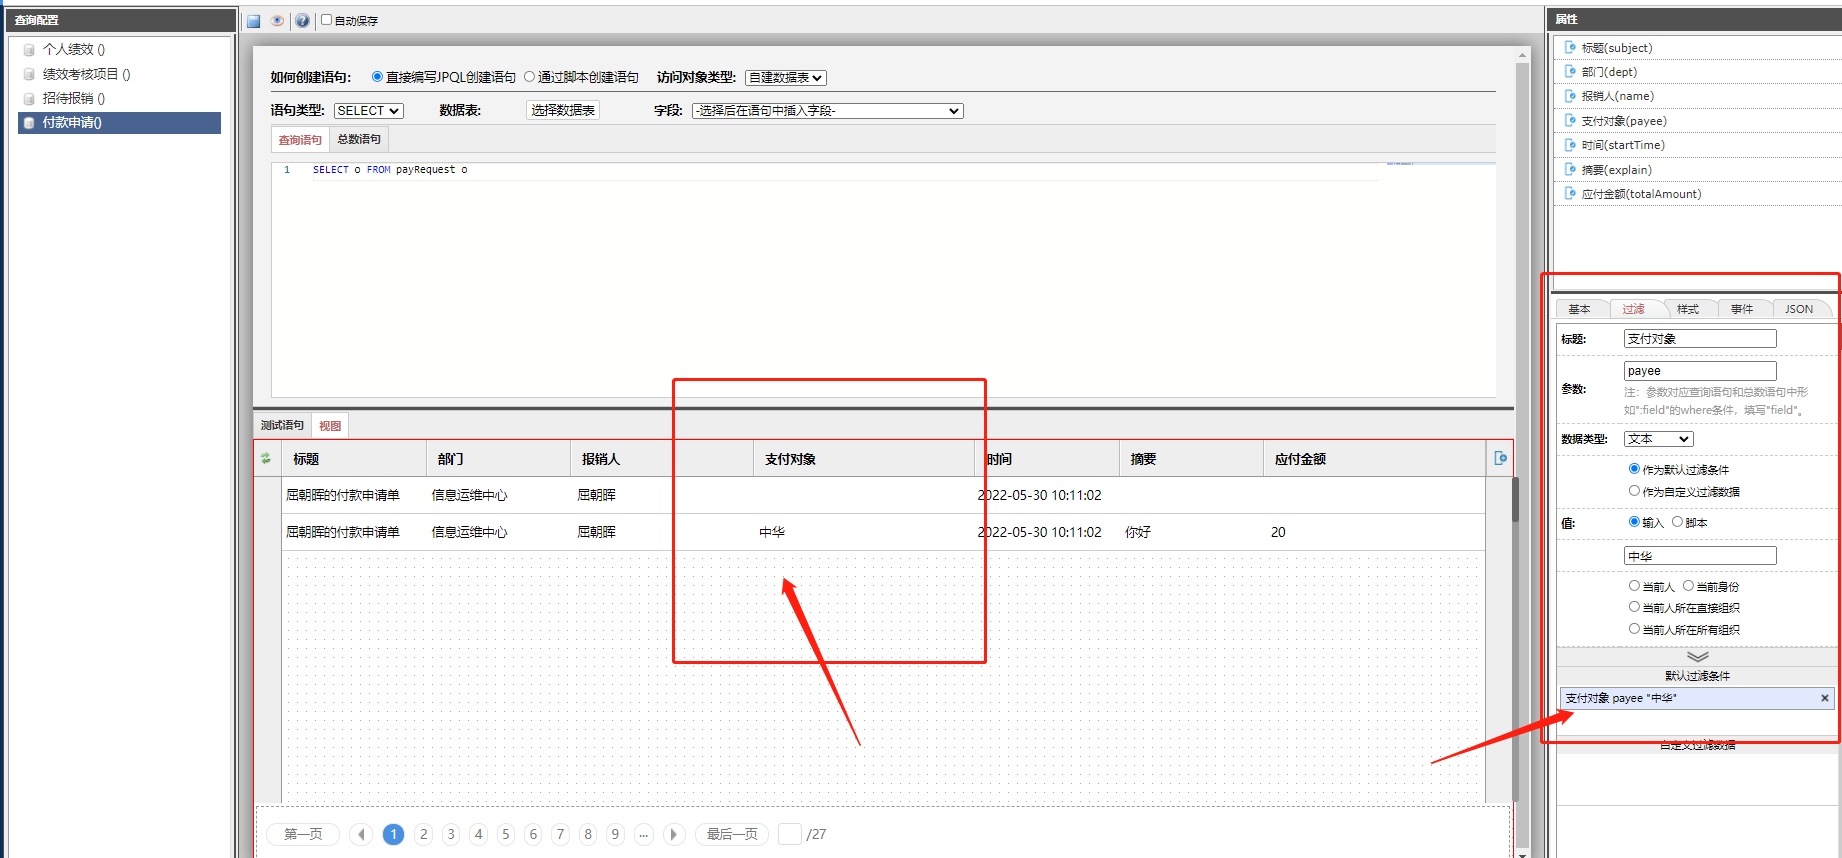Click the icon next to 个人绩效 item
The height and width of the screenshot is (858, 1842).
pyautogui.click(x=29, y=50)
